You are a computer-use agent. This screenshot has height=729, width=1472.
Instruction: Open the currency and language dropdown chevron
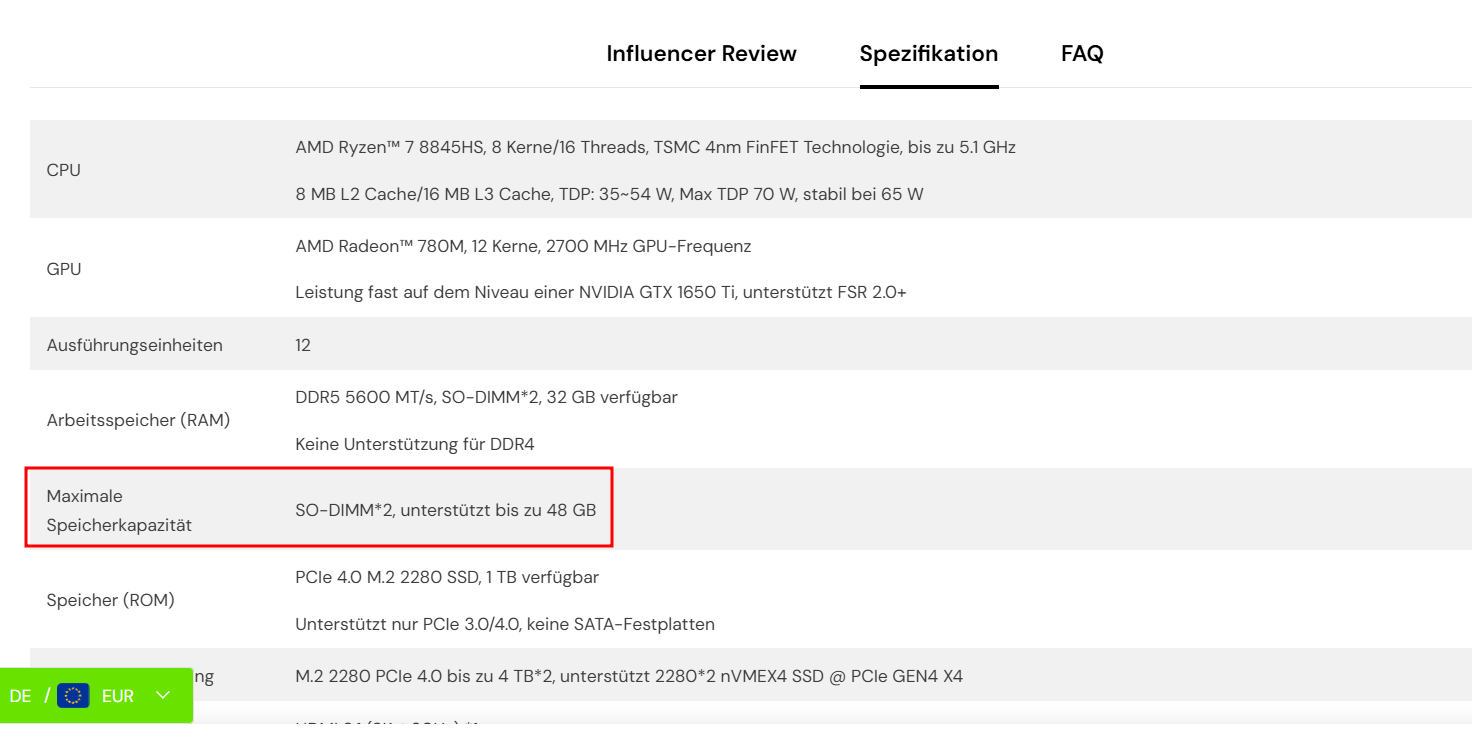point(163,696)
